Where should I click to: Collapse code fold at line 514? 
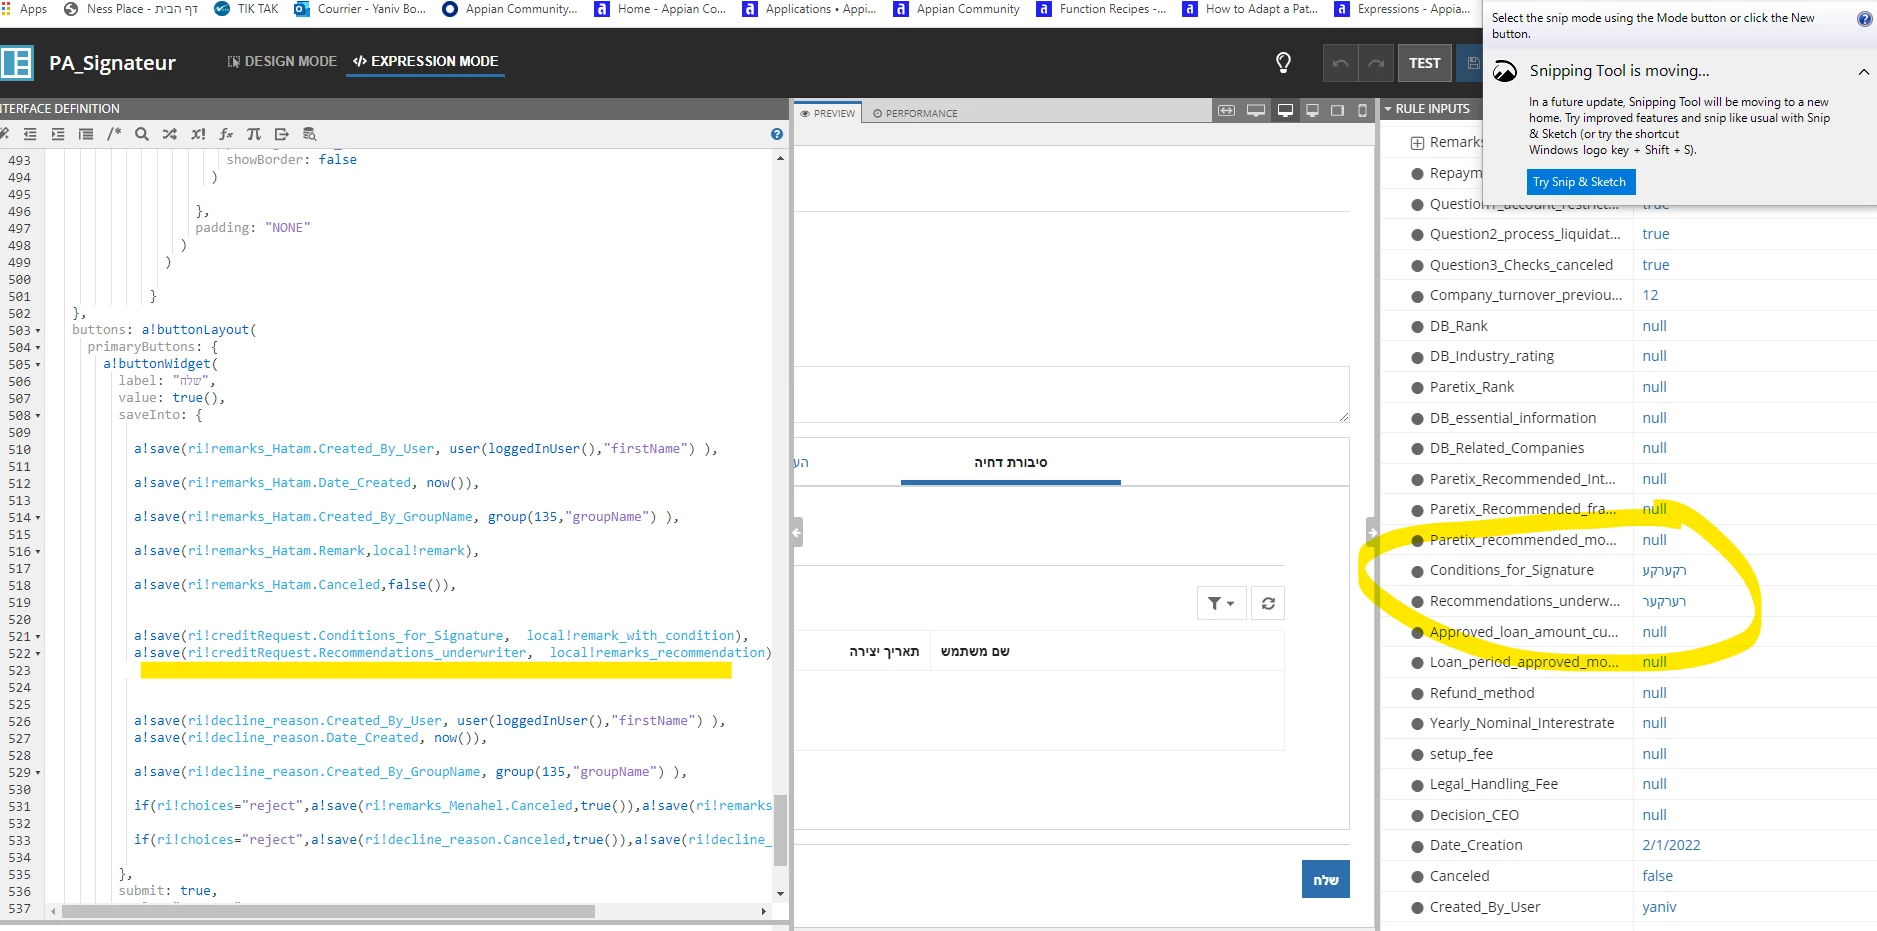[38, 518]
